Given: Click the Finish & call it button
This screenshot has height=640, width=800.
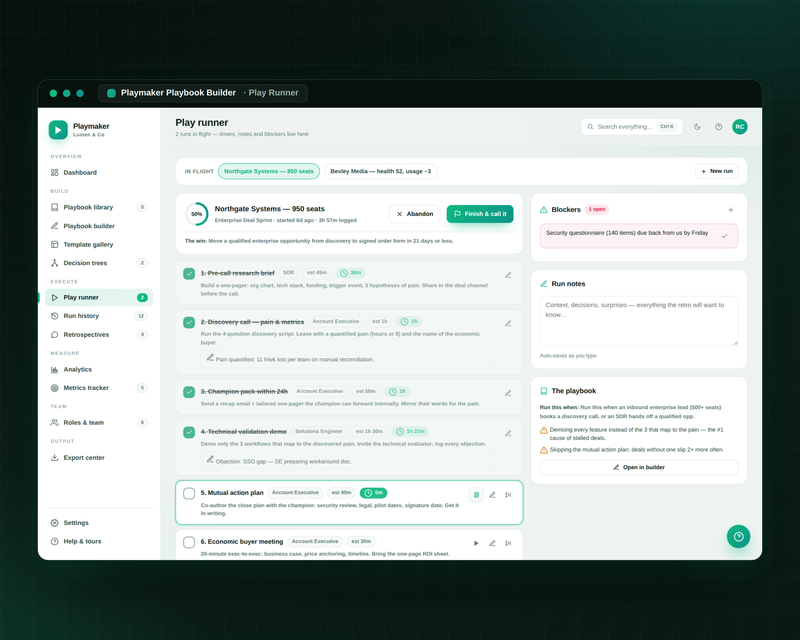Looking at the screenshot, I should tap(480, 214).
